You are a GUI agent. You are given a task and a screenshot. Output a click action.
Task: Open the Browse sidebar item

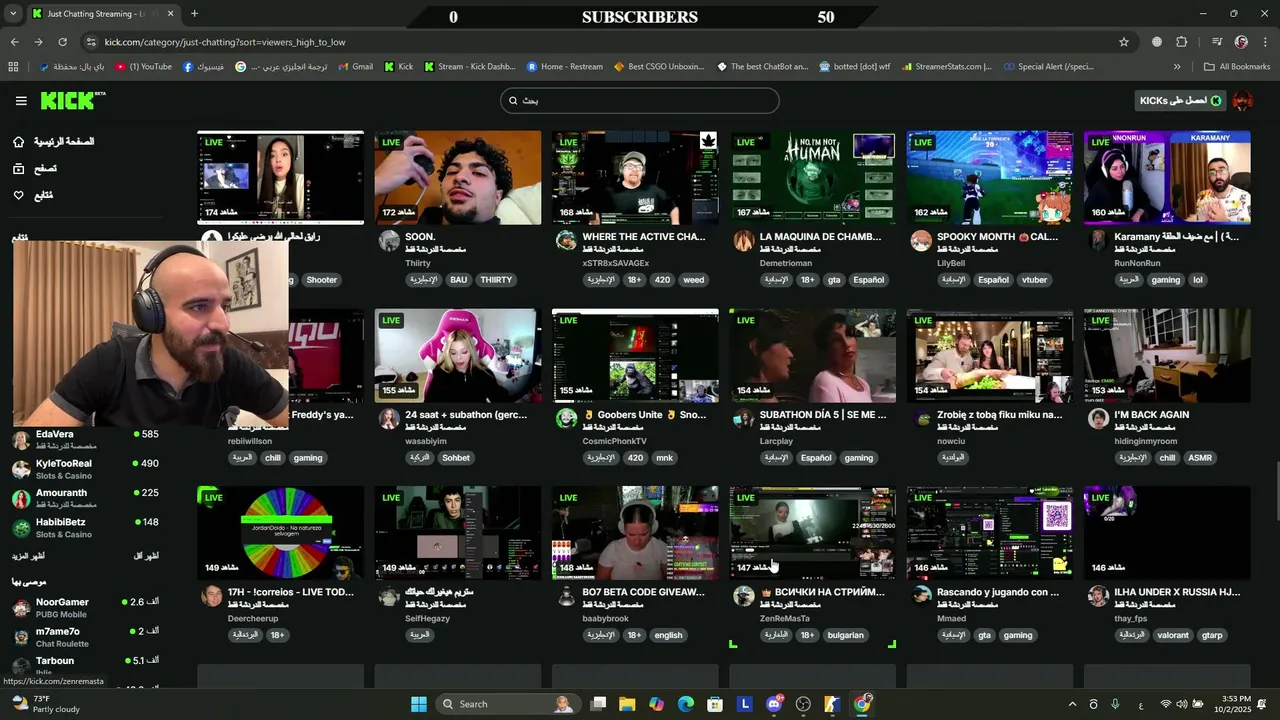point(35,169)
